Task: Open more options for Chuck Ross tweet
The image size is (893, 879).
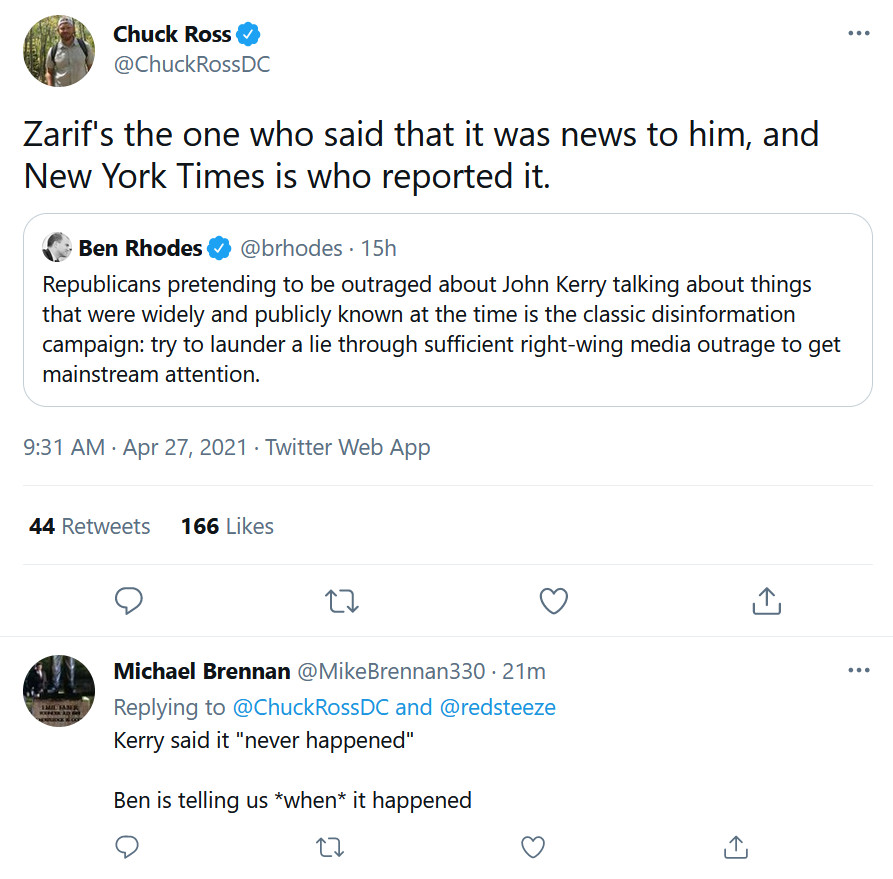Action: pyautogui.click(x=858, y=33)
